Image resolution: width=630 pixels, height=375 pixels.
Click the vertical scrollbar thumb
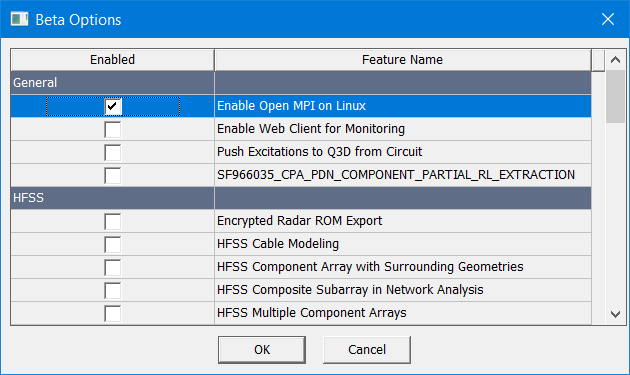click(615, 96)
